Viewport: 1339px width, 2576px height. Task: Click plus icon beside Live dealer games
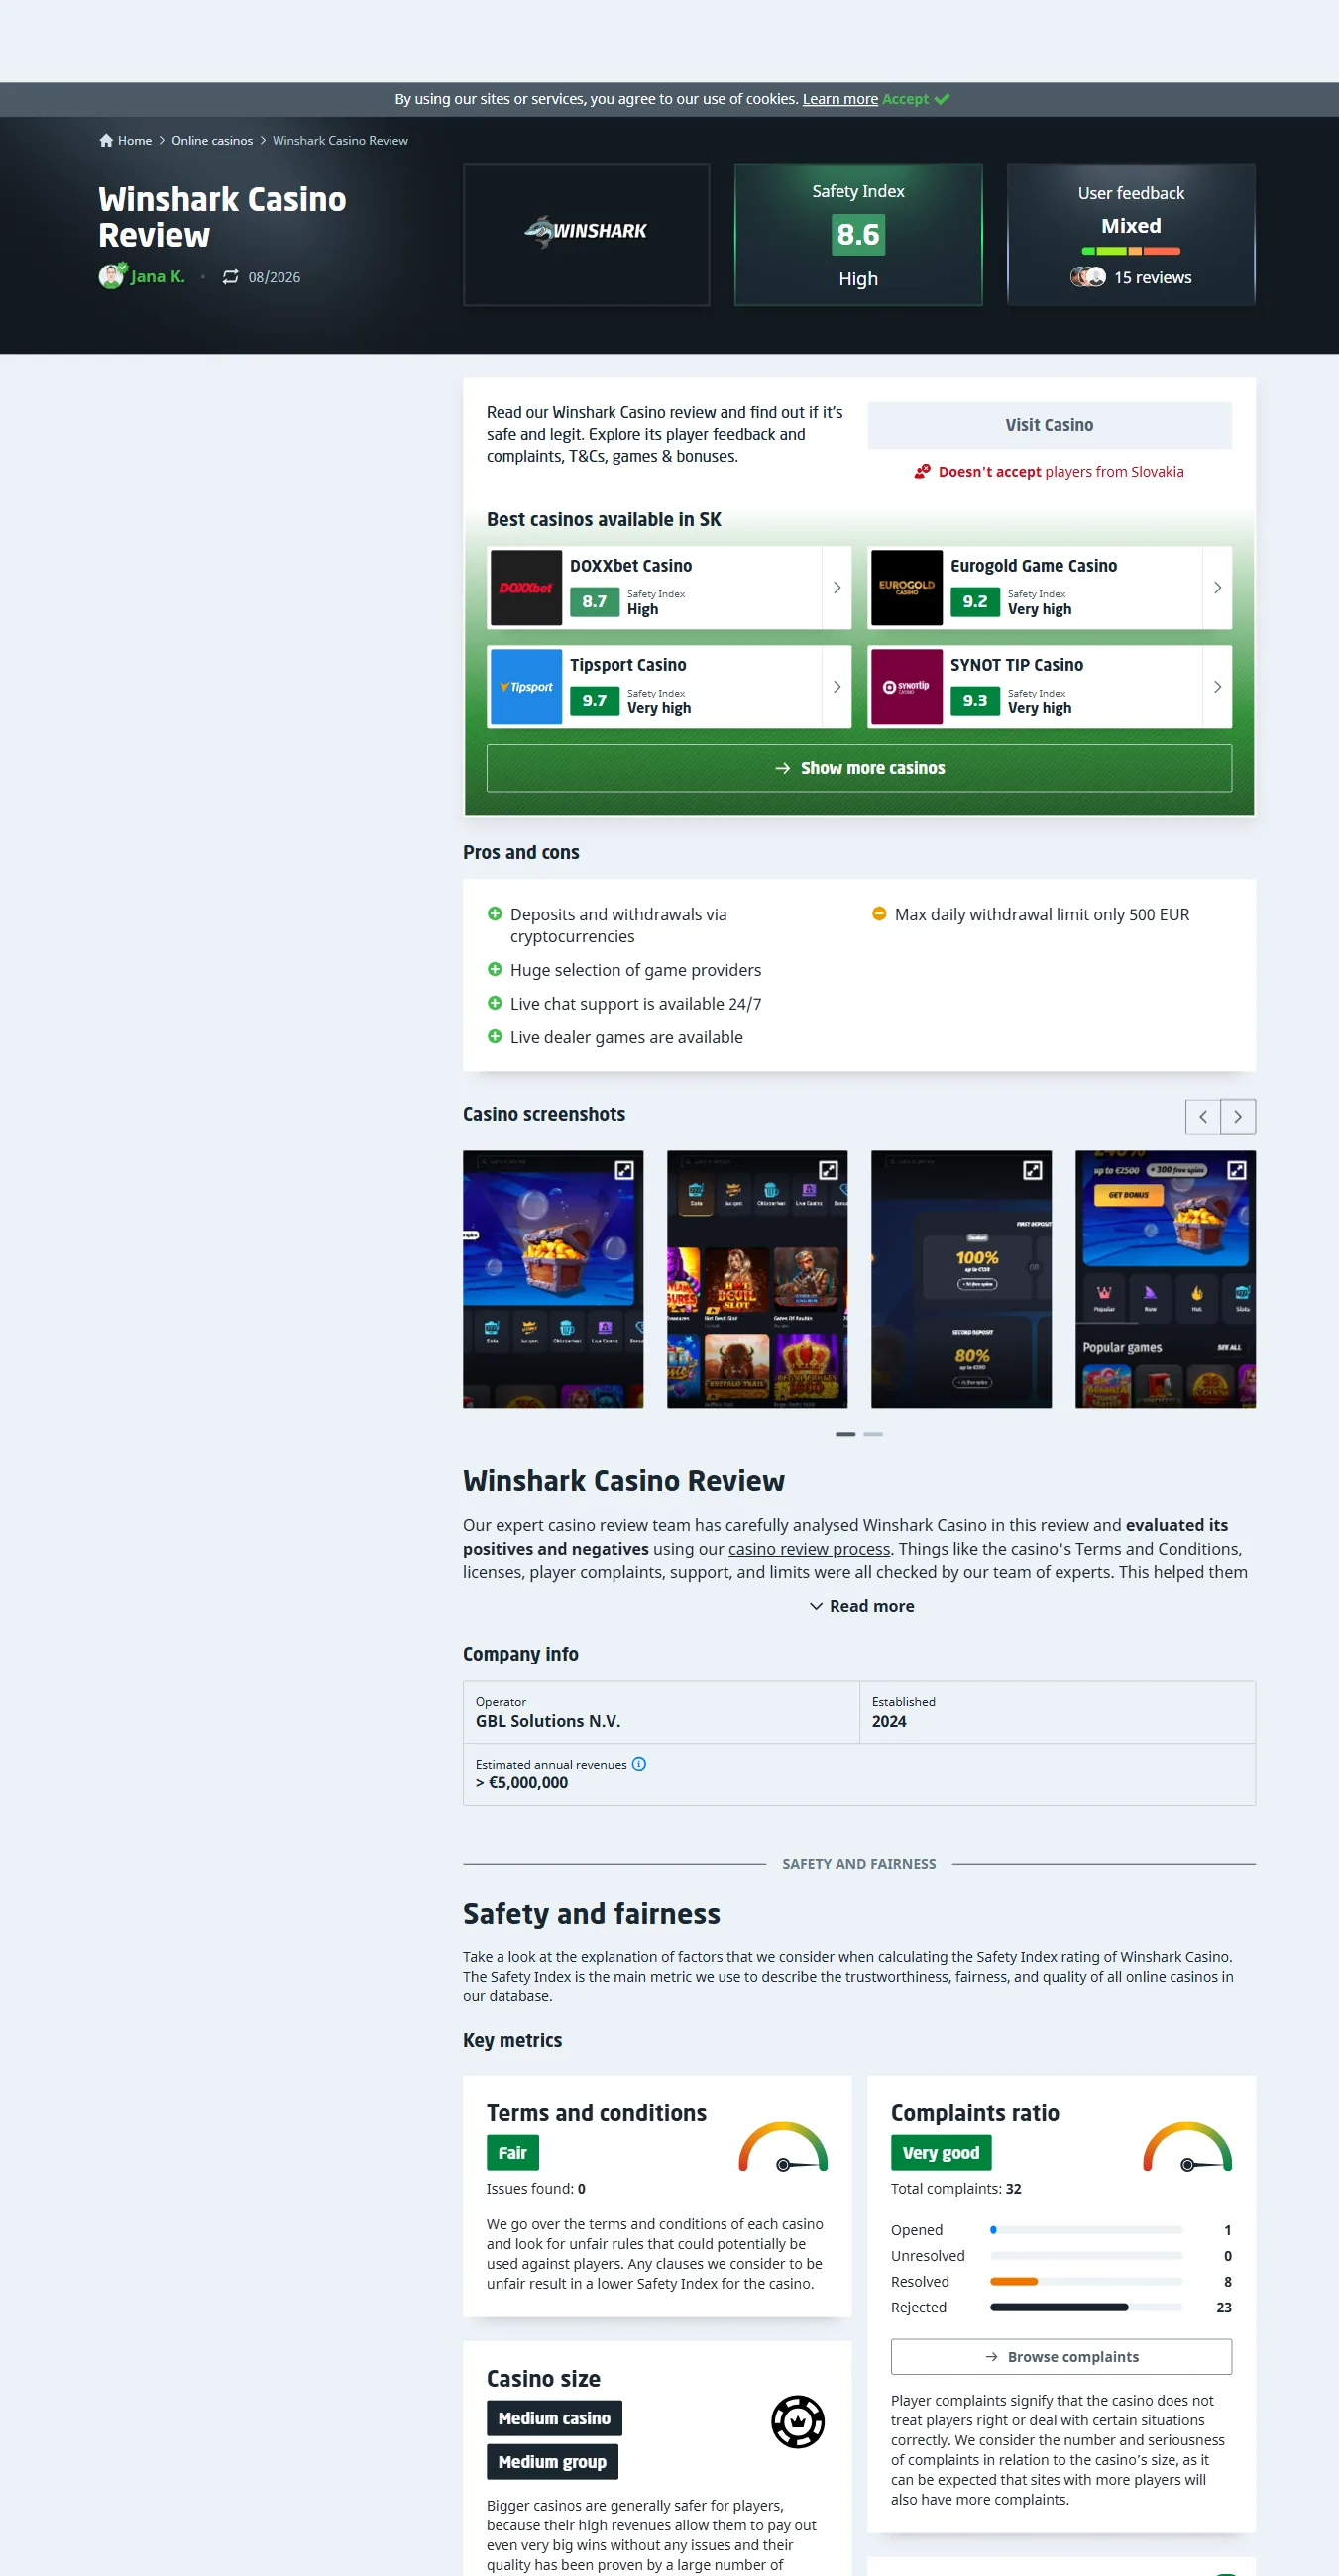click(494, 1037)
